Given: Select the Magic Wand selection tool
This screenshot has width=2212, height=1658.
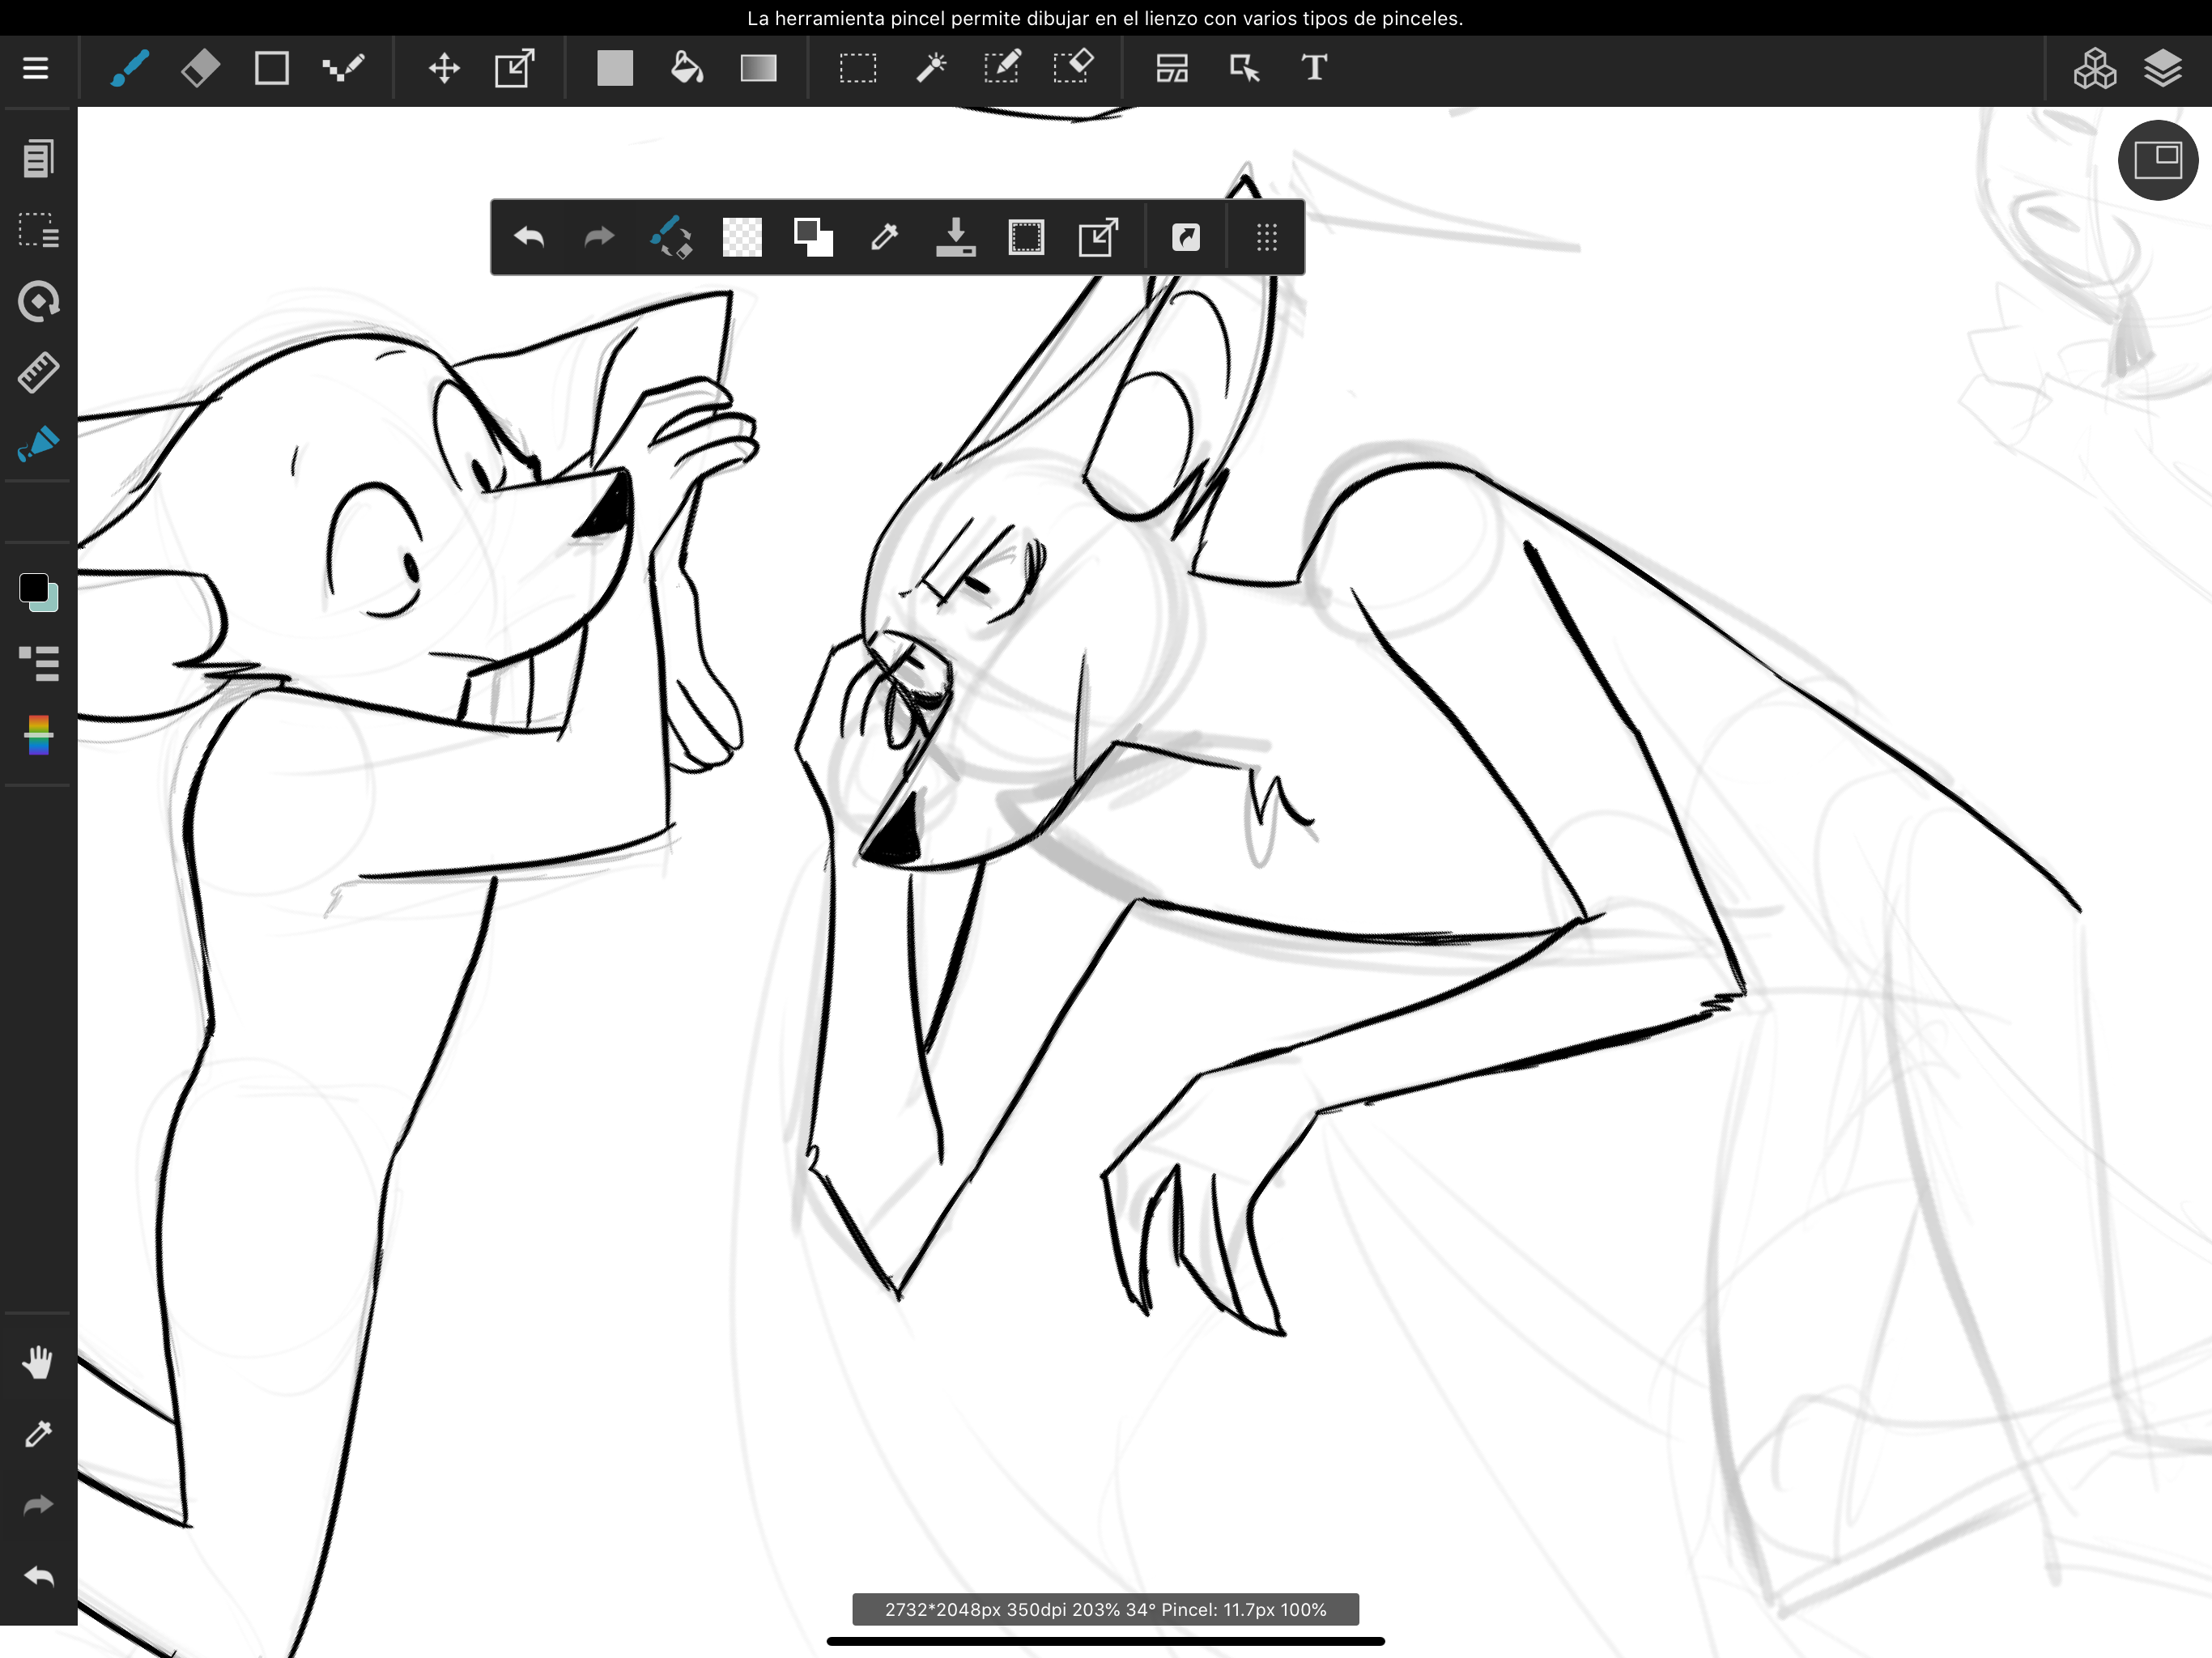Looking at the screenshot, I should click(931, 68).
